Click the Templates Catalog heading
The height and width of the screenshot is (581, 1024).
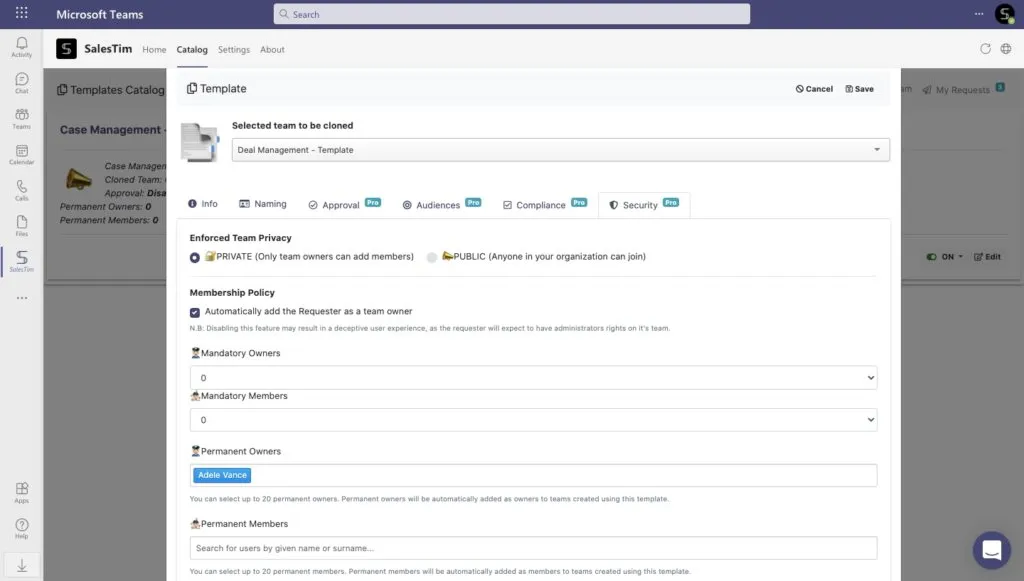click(x=117, y=90)
